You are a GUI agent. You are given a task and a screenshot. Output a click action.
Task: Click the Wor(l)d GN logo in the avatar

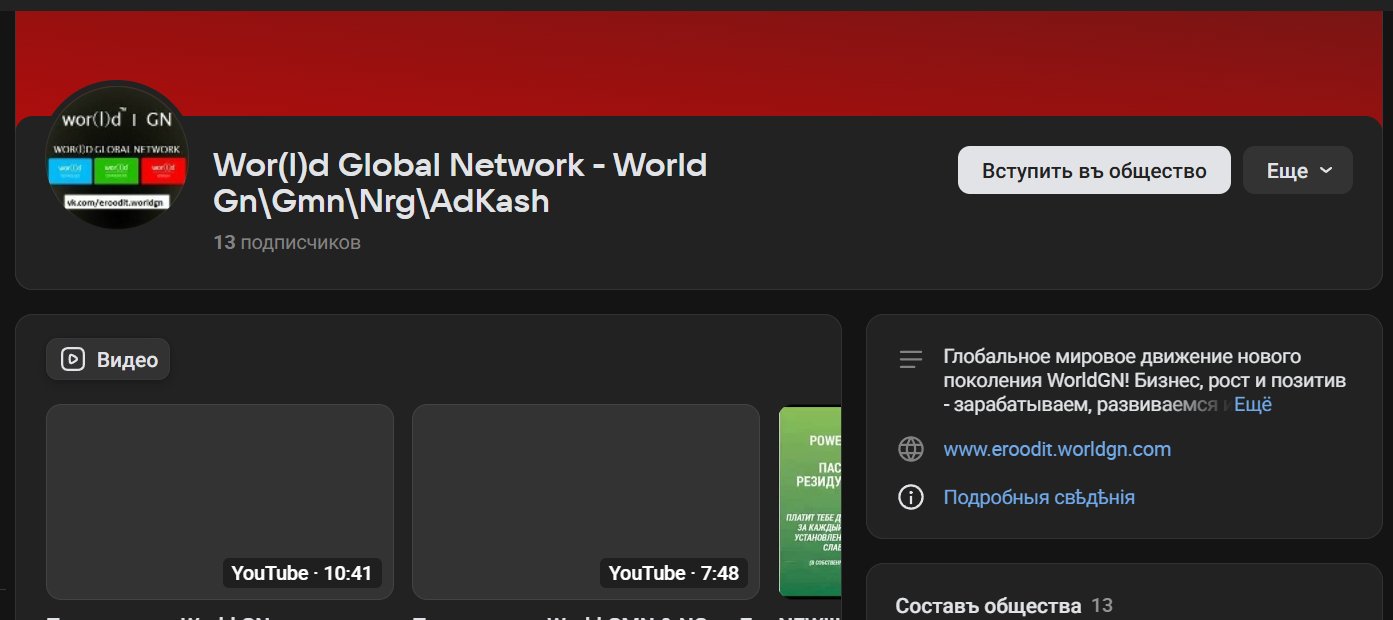pos(115,118)
